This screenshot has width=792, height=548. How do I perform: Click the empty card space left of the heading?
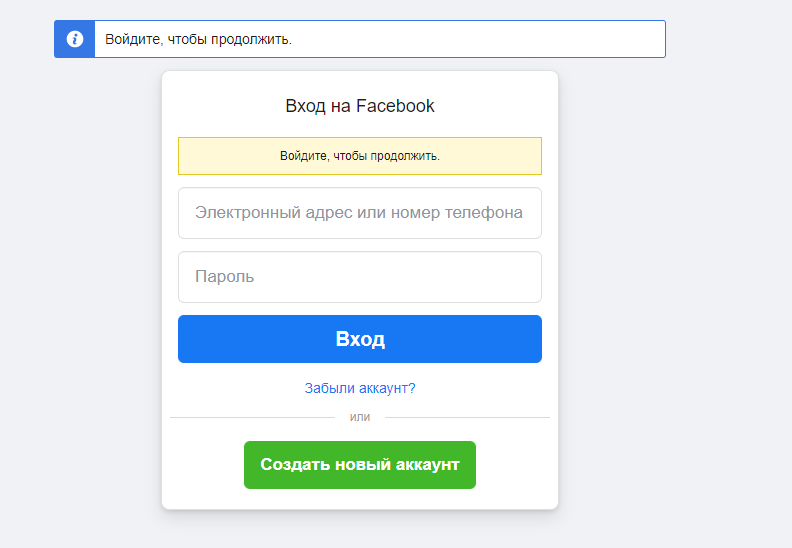(220, 106)
